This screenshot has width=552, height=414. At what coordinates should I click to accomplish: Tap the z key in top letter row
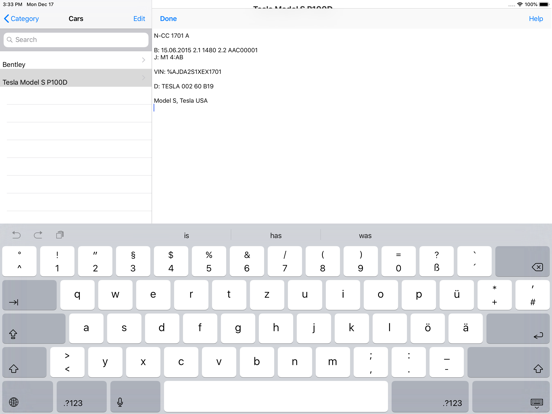267,295
